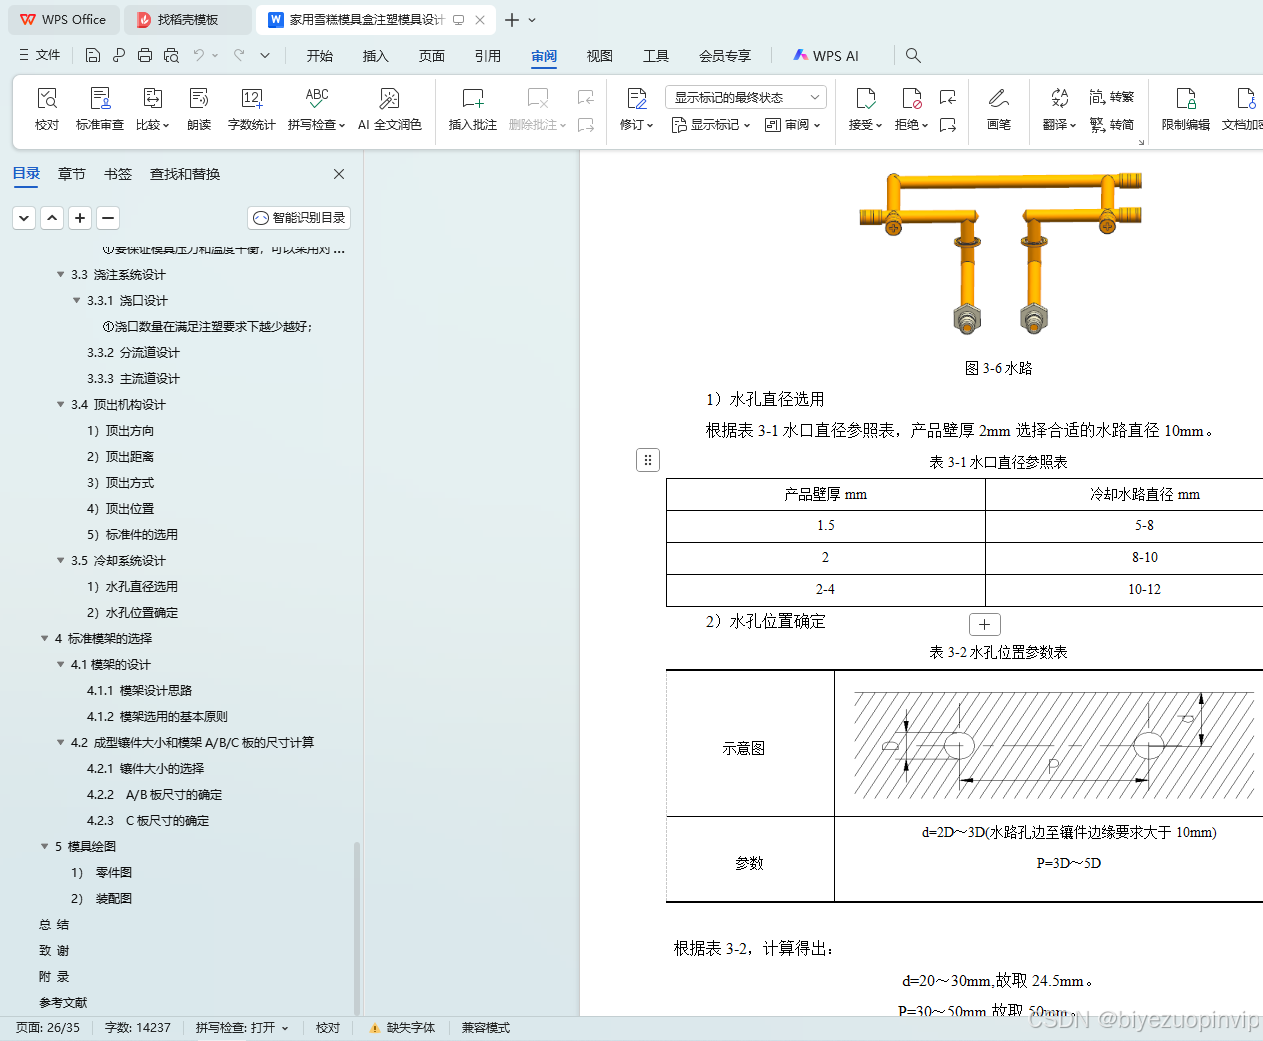The height and width of the screenshot is (1041, 1263).
Task: Convert text with 转繁
Action: click(x=1112, y=97)
